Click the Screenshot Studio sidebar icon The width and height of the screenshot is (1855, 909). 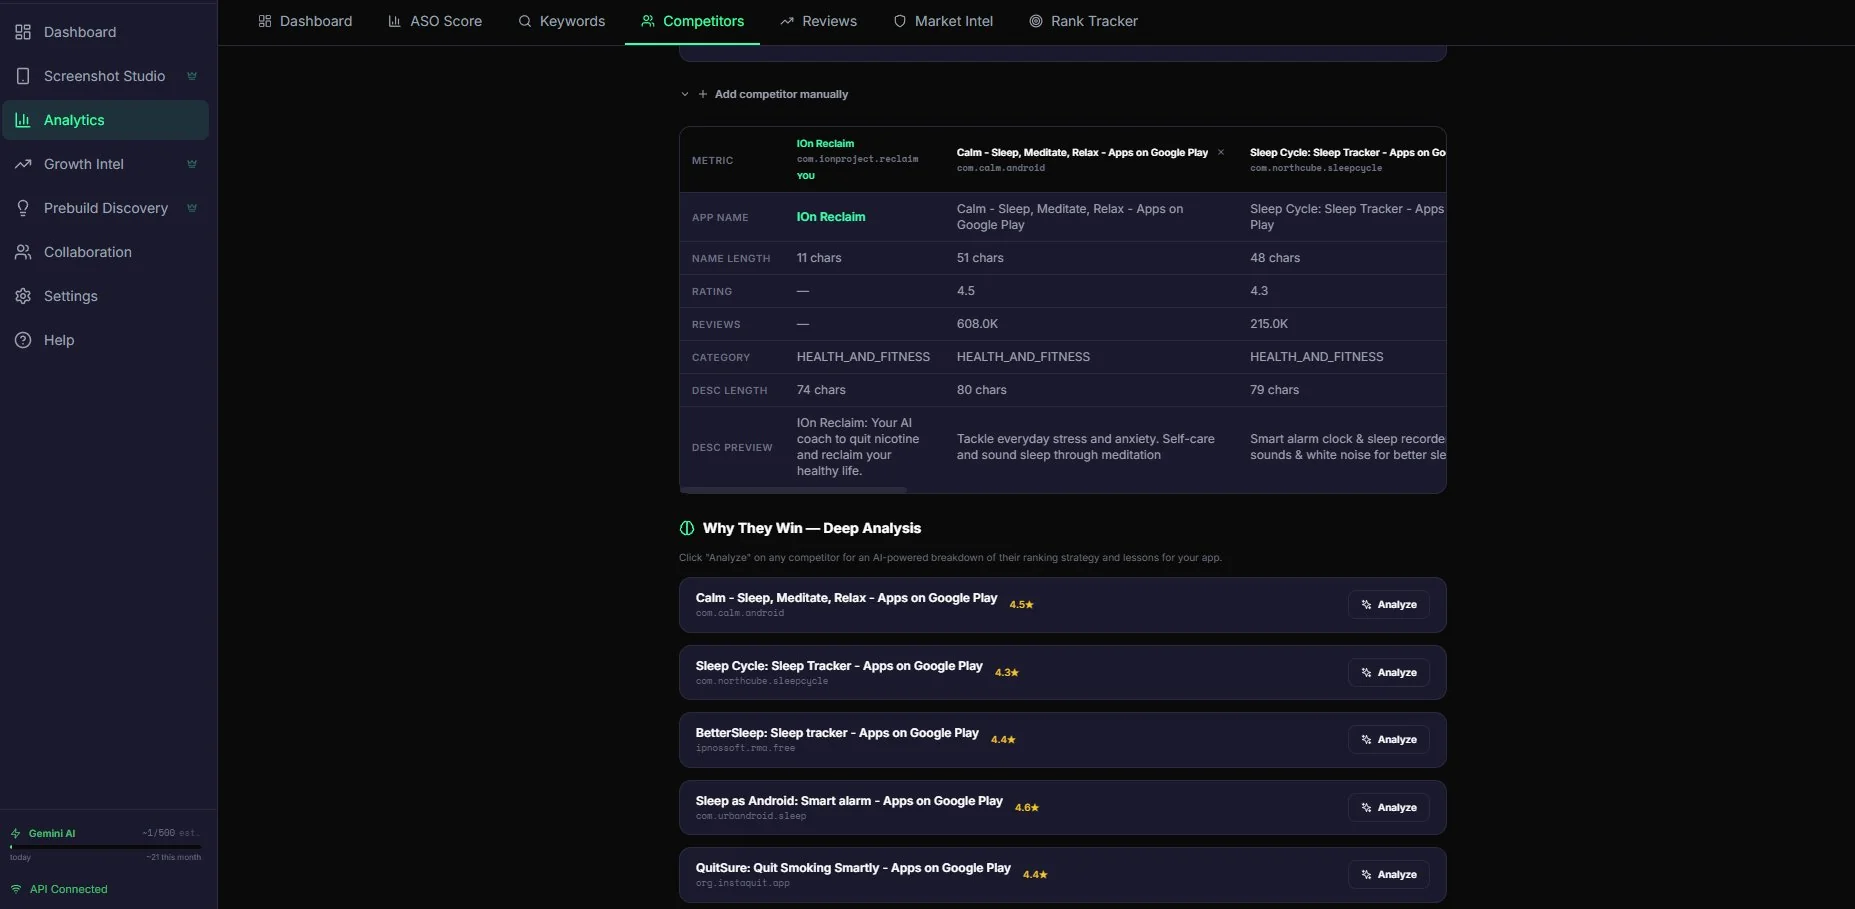[x=23, y=76]
